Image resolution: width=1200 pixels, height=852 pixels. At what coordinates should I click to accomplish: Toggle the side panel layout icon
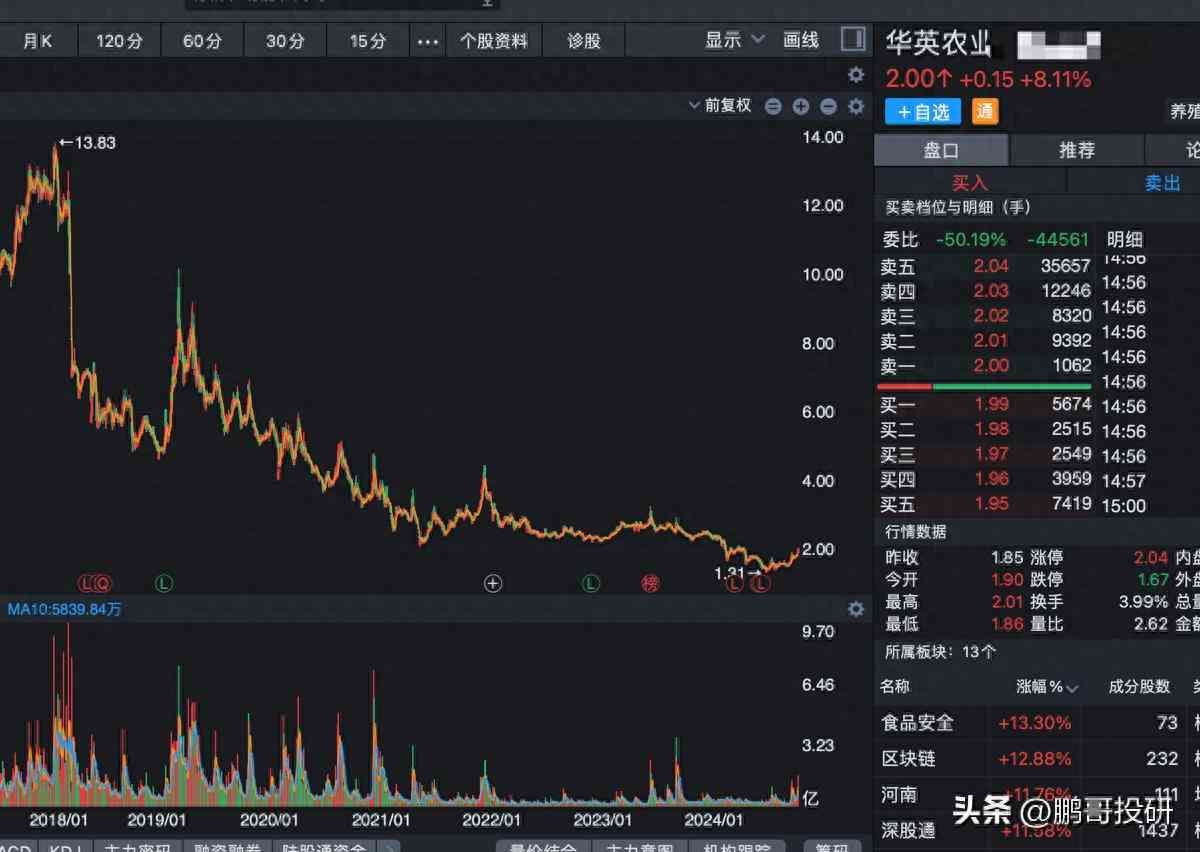pyautogui.click(x=853, y=39)
